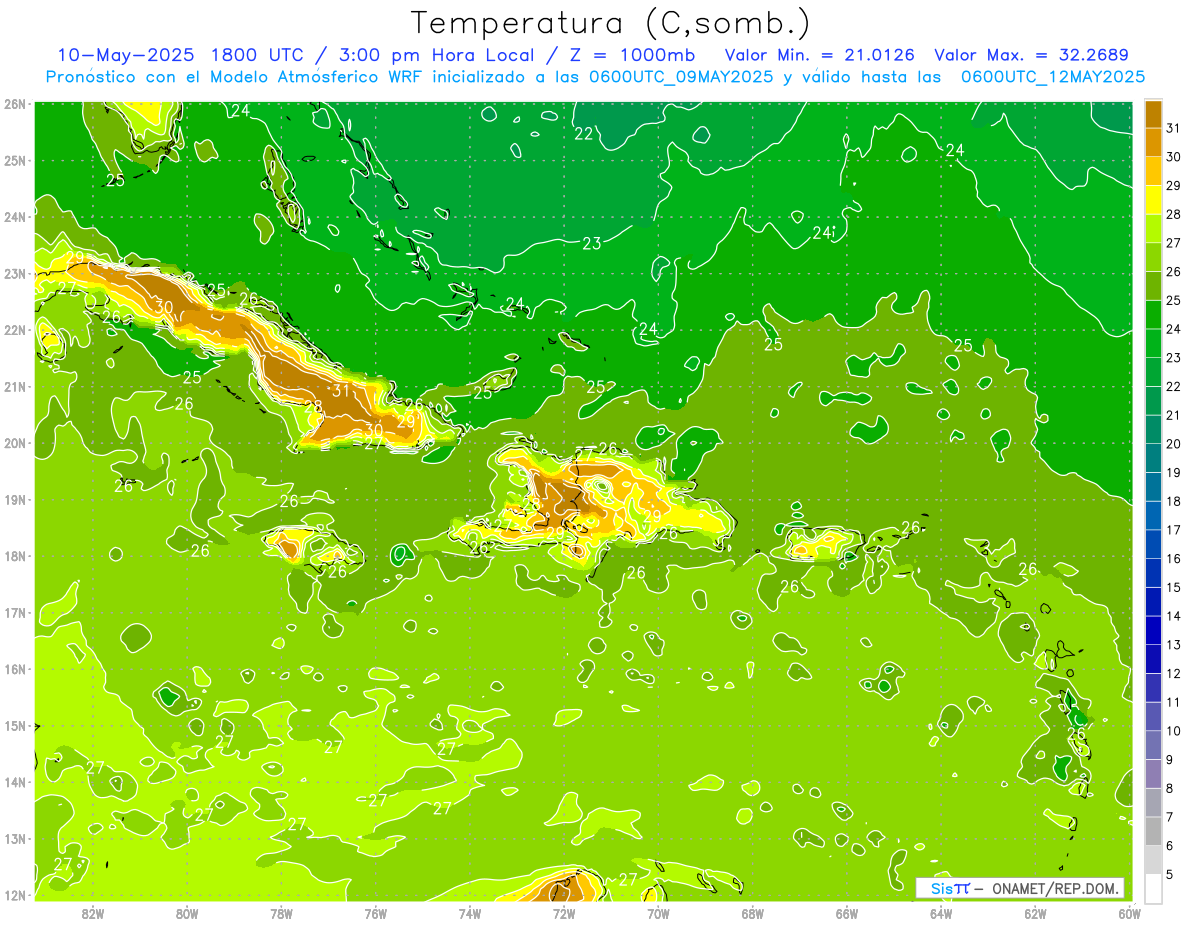Click the blue color bar segment between 15 and 16
Viewport: 1200px width, 927px height.
pos(1153,573)
